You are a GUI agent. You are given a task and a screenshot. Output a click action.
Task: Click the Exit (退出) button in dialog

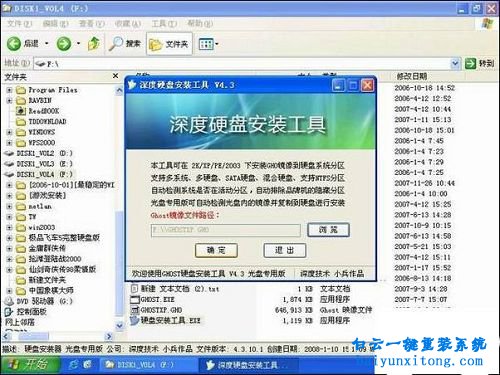pyautogui.click(x=284, y=250)
